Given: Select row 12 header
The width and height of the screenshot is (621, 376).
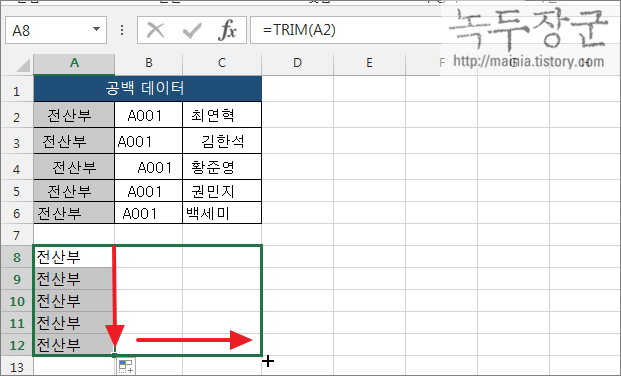Looking at the screenshot, I should pyautogui.click(x=17, y=345).
